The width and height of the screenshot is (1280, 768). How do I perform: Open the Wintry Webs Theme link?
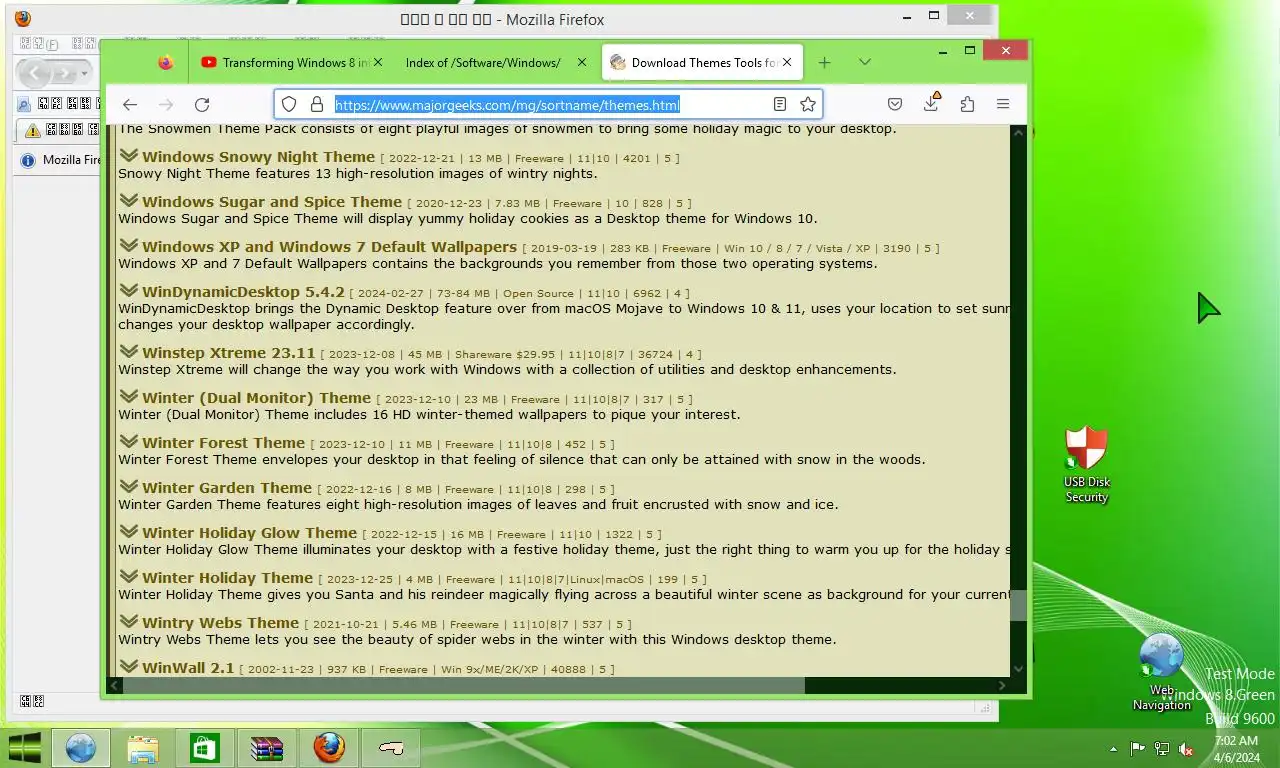pyautogui.click(x=220, y=623)
